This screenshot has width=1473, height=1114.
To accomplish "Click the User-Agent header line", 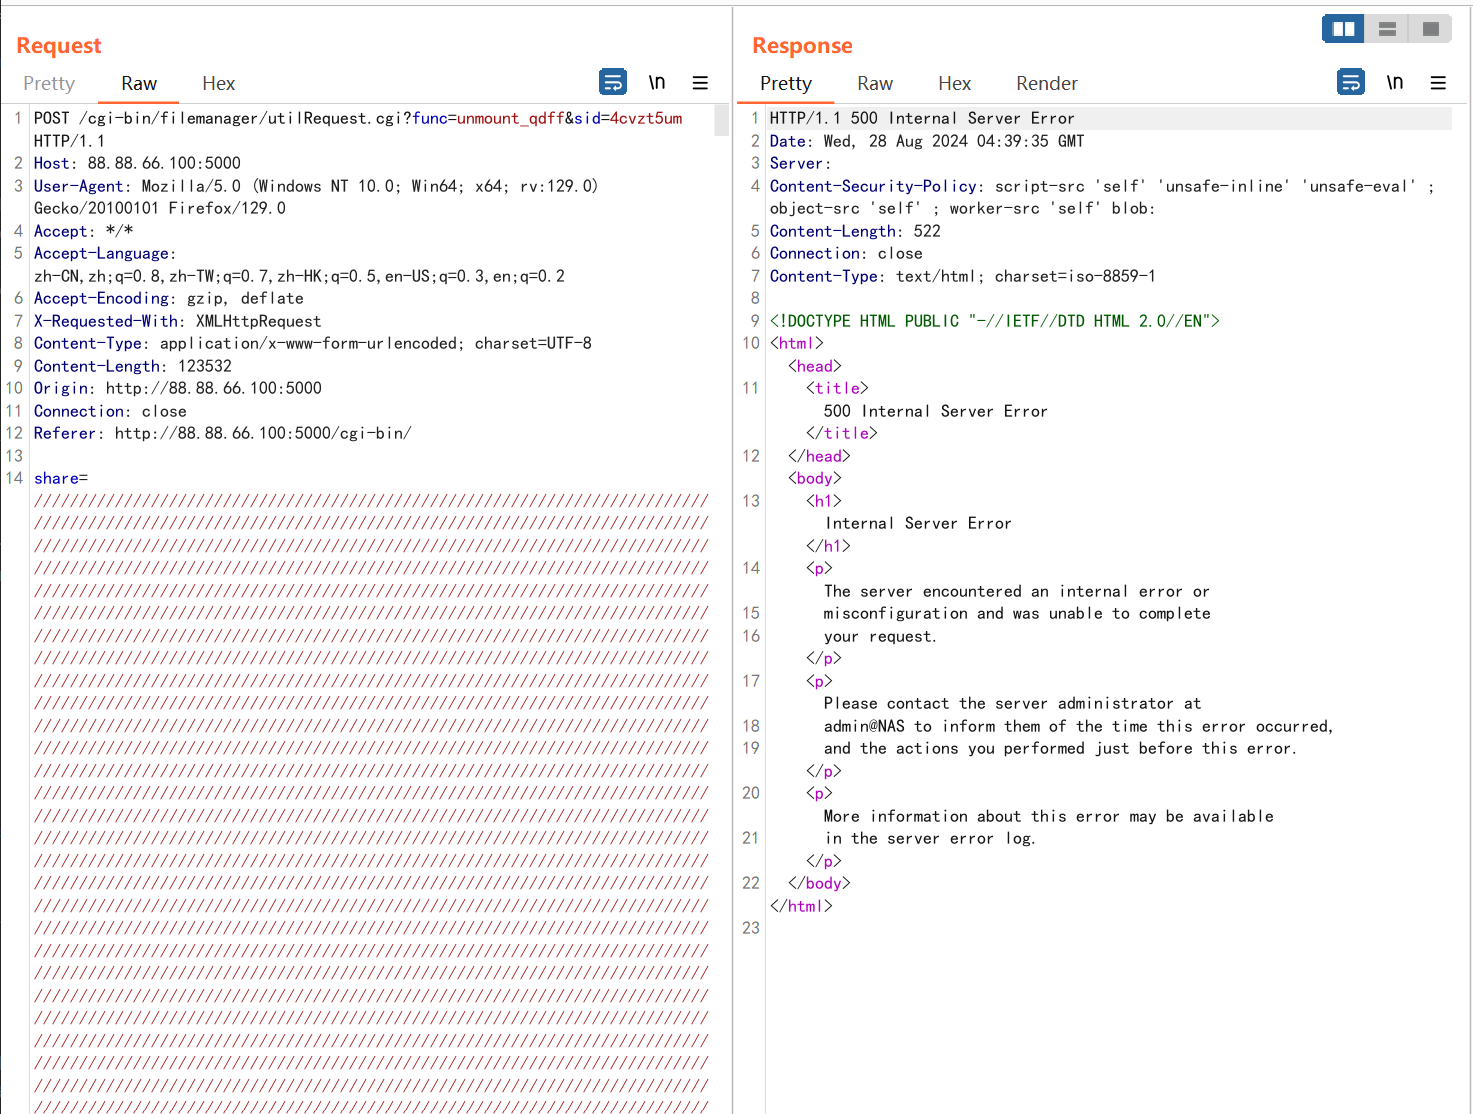I will coord(316,197).
